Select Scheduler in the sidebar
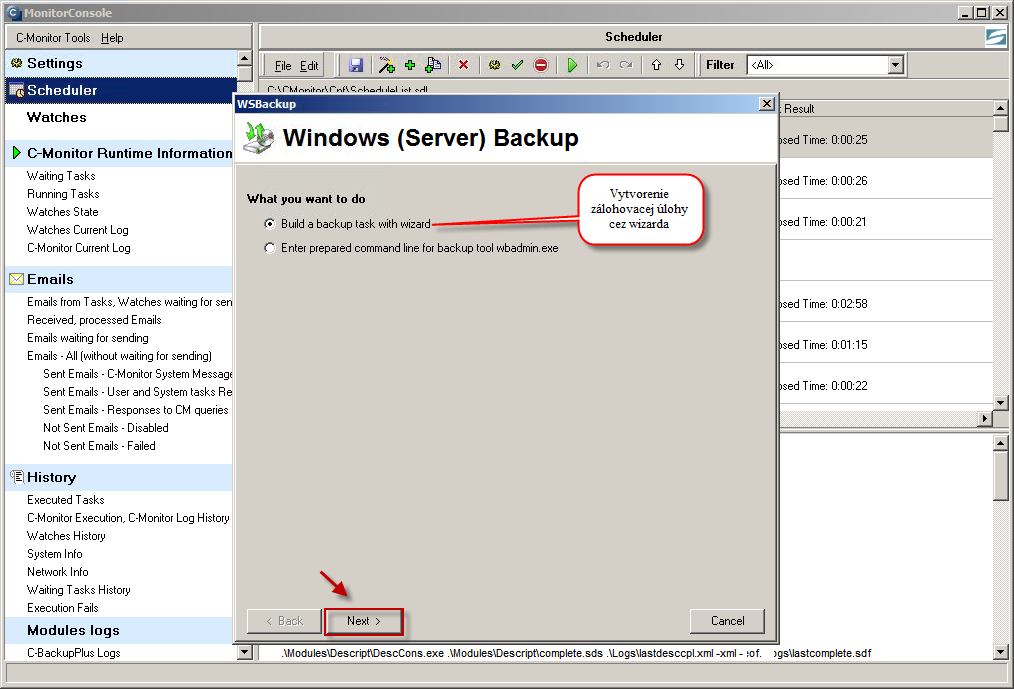Viewport: 1014px width, 689px height. [x=121, y=91]
